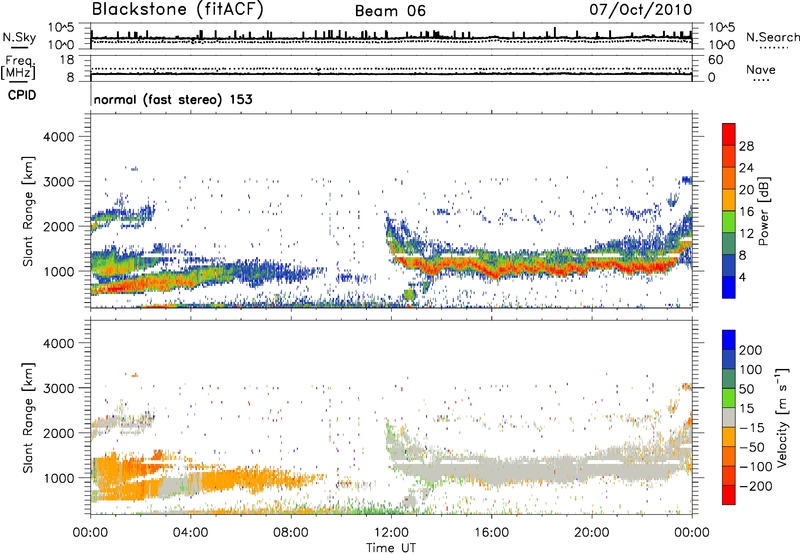Click the "3000" tick of the power panel

click(59, 182)
